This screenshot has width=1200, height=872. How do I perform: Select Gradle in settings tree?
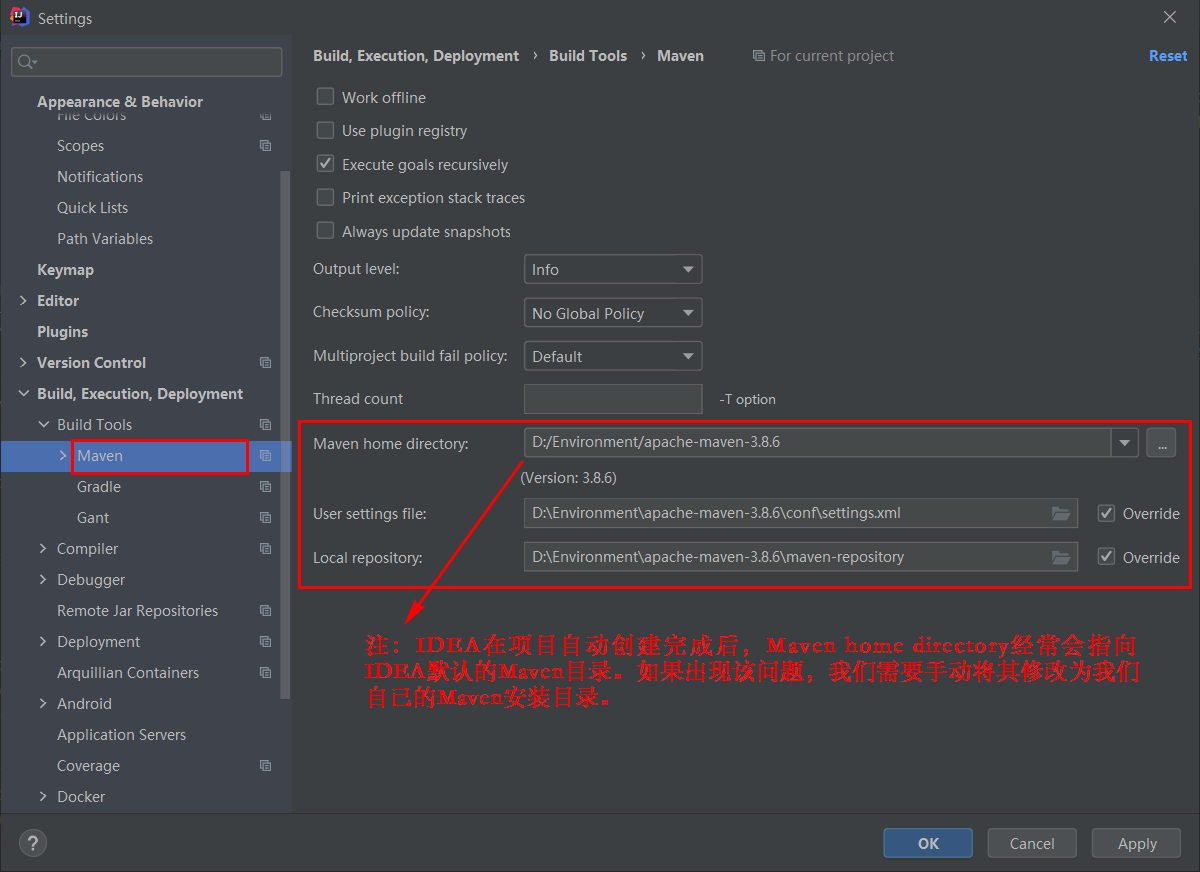click(x=99, y=487)
